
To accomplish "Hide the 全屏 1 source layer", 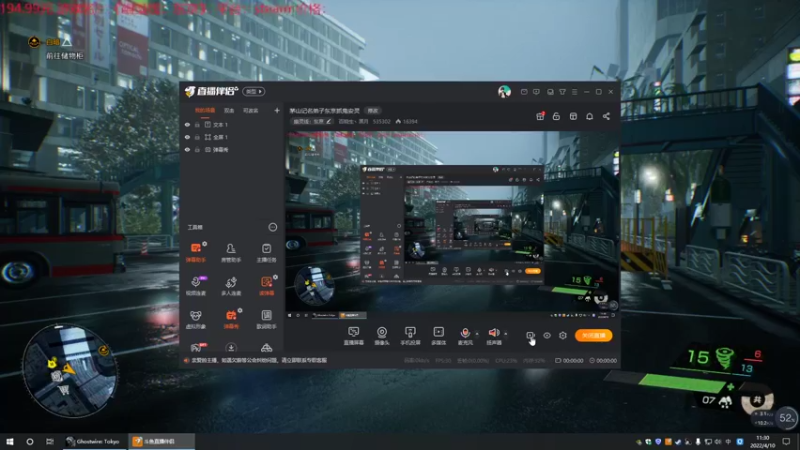I will click(187, 137).
